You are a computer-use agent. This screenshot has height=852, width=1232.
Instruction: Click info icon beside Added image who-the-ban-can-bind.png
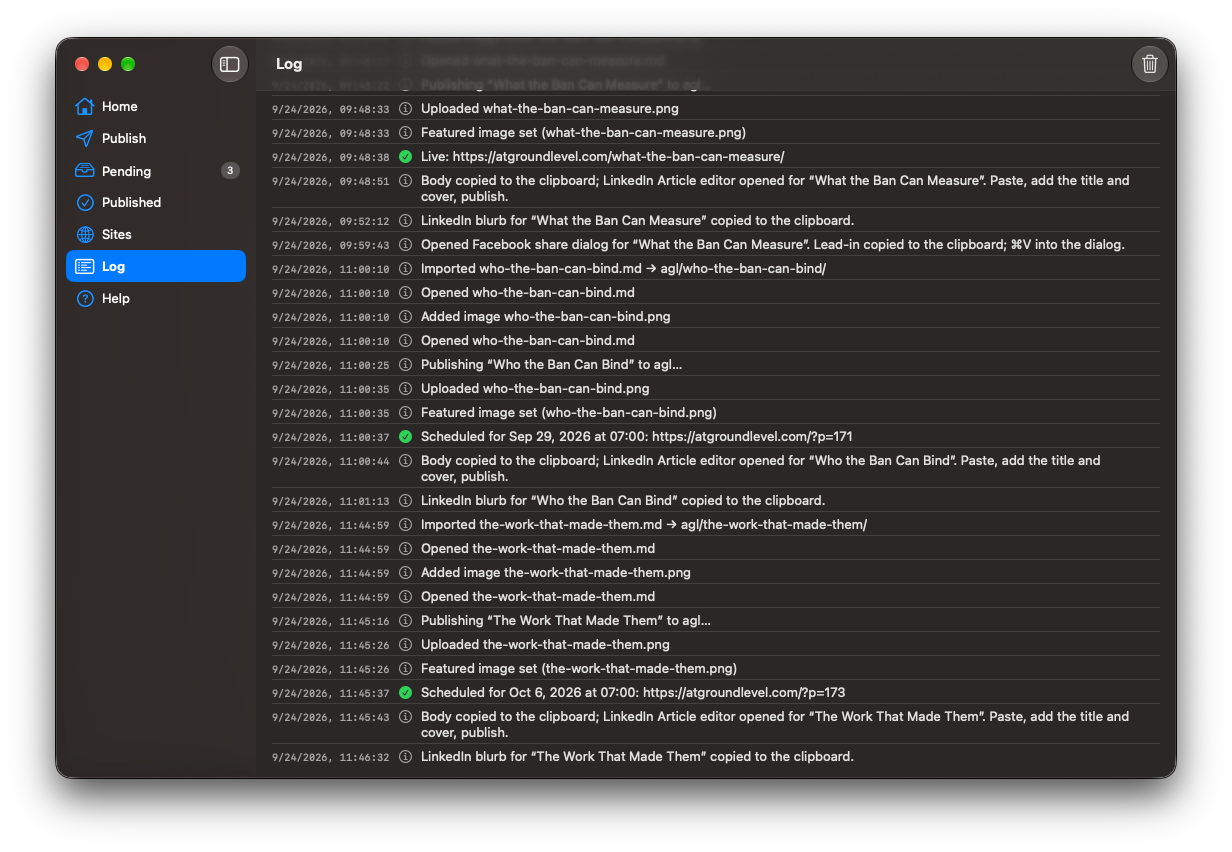pyautogui.click(x=405, y=316)
